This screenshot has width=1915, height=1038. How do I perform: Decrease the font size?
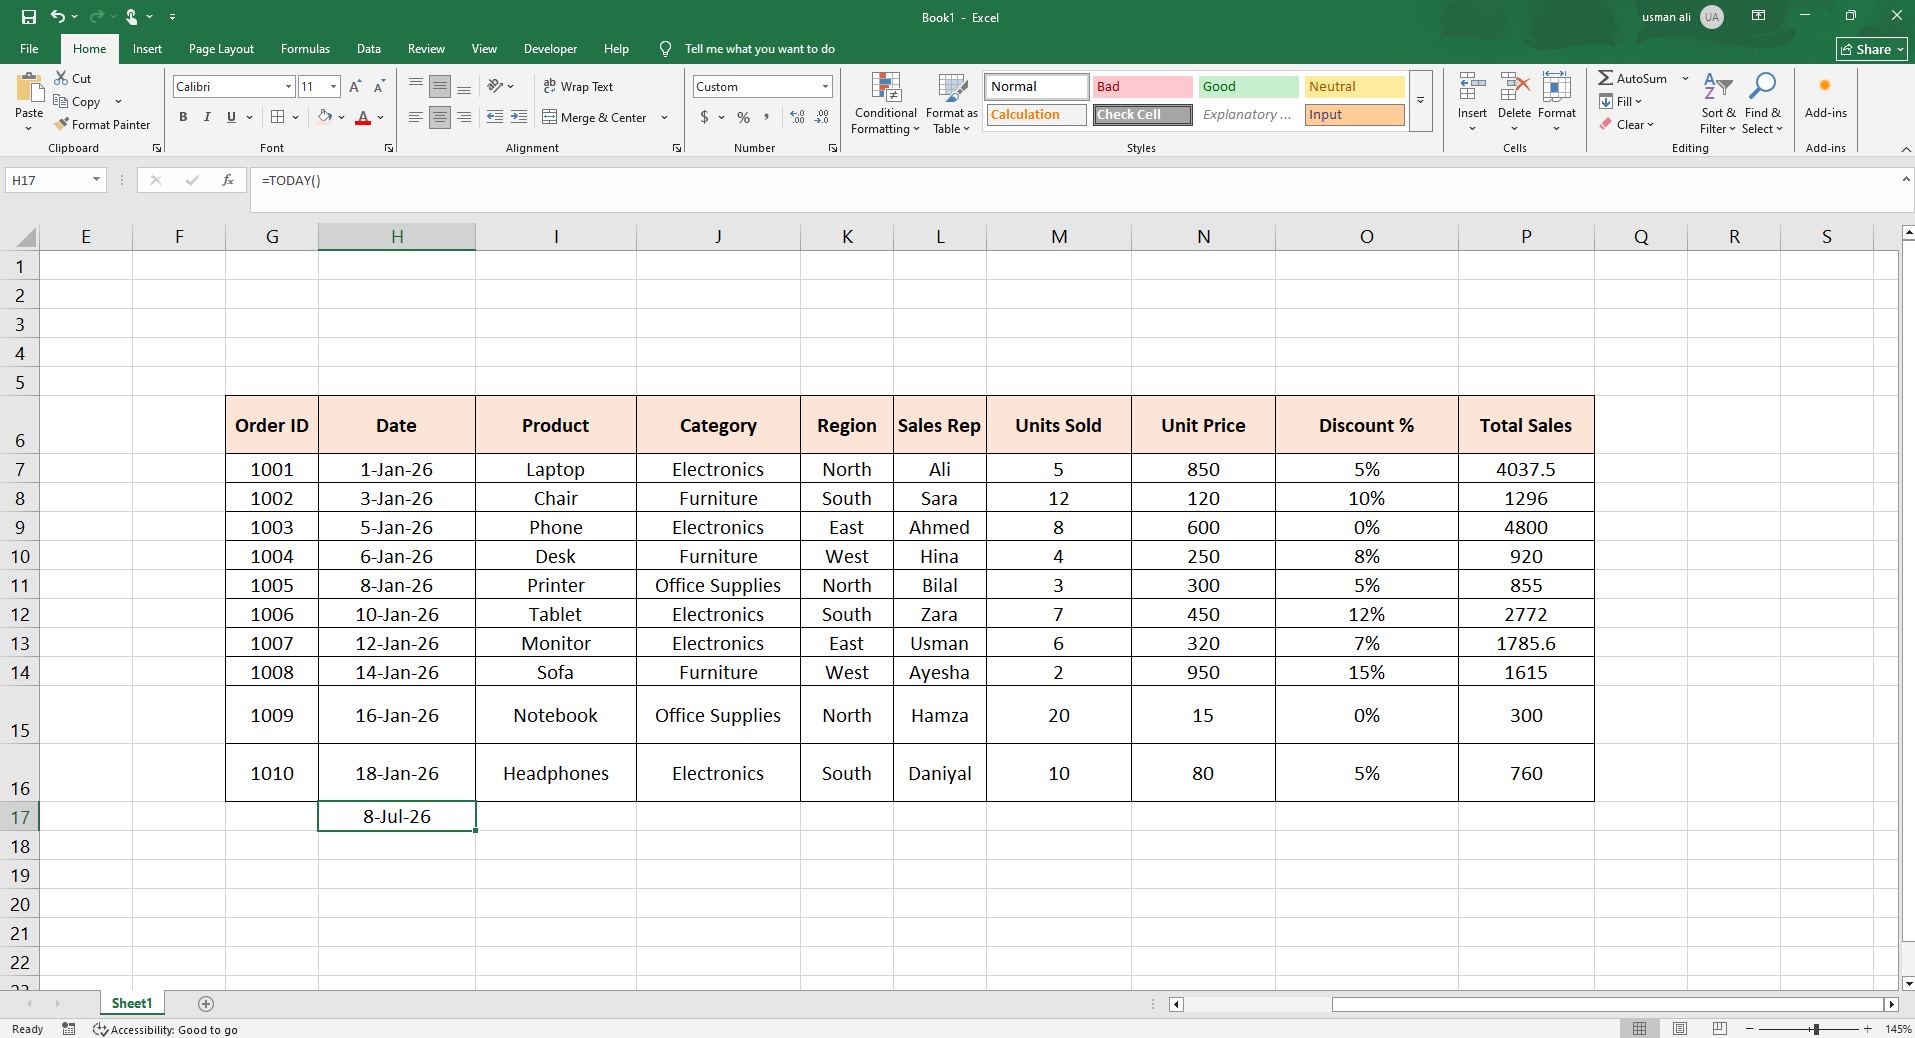coord(379,87)
